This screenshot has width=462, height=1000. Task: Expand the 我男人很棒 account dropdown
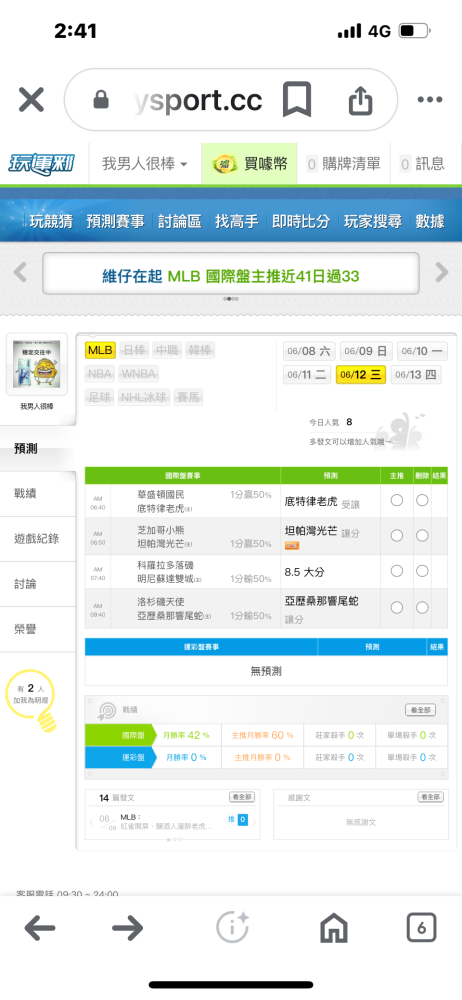[145, 164]
